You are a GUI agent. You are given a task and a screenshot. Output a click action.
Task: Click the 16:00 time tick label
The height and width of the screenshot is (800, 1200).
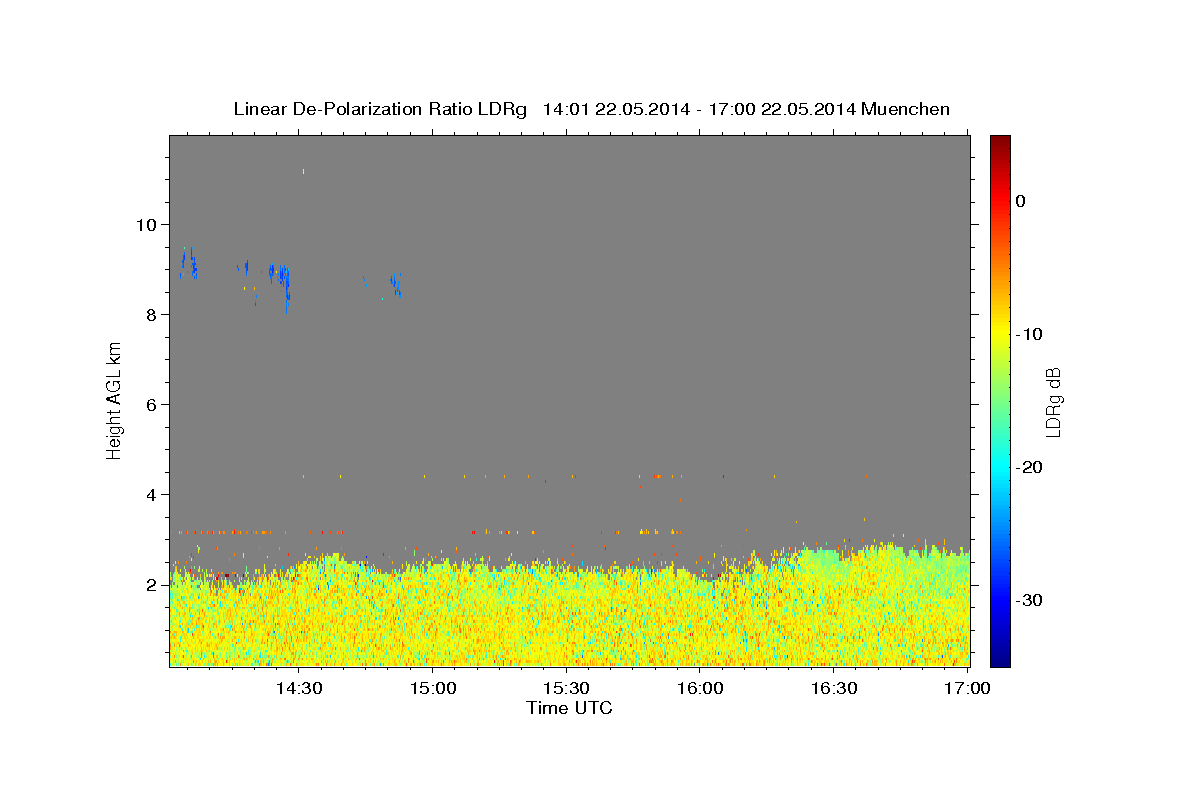tap(700, 688)
